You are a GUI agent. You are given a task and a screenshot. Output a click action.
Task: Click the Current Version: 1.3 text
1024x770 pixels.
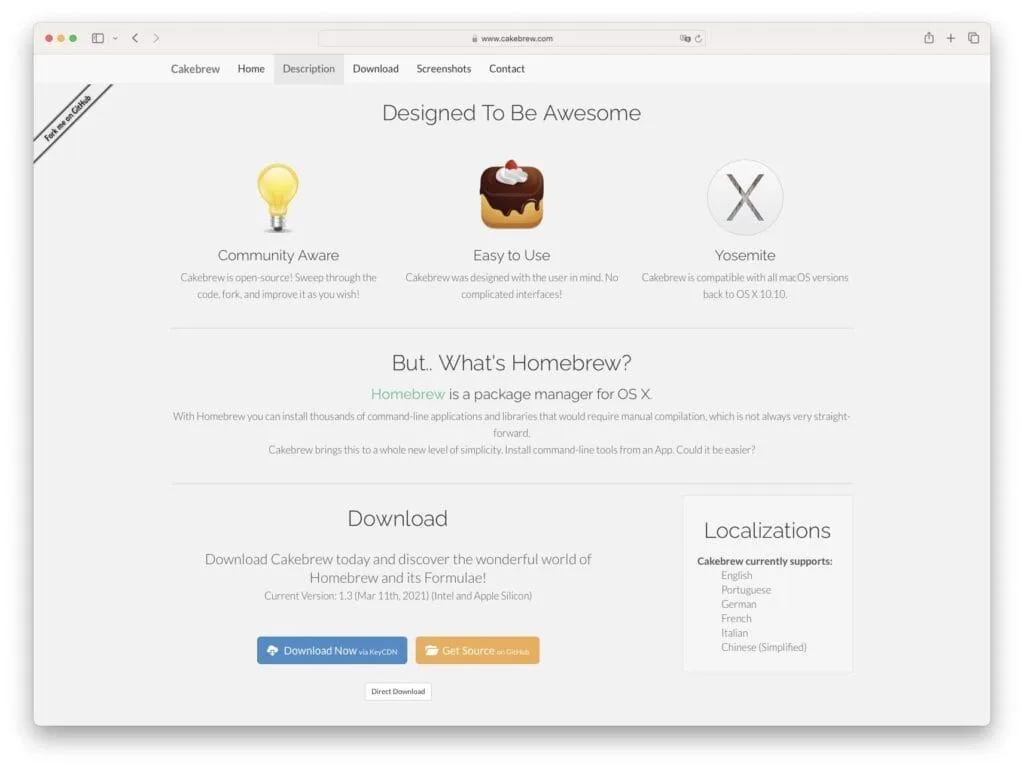click(x=398, y=596)
